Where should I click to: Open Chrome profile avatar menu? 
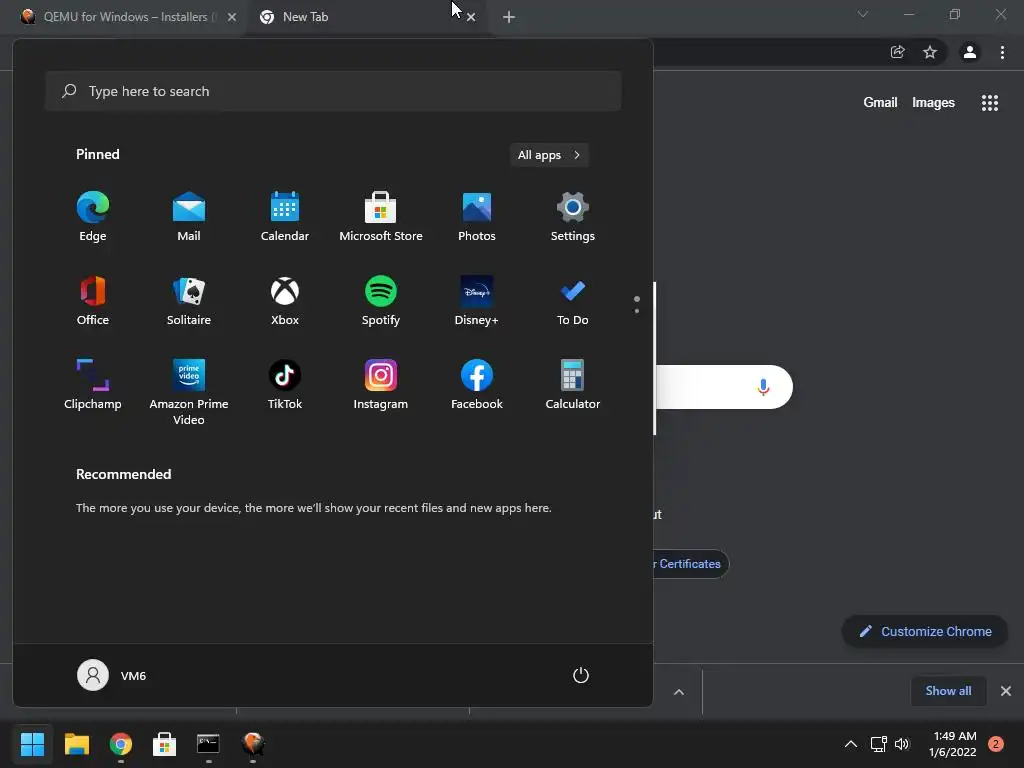pyautogui.click(x=970, y=52)
